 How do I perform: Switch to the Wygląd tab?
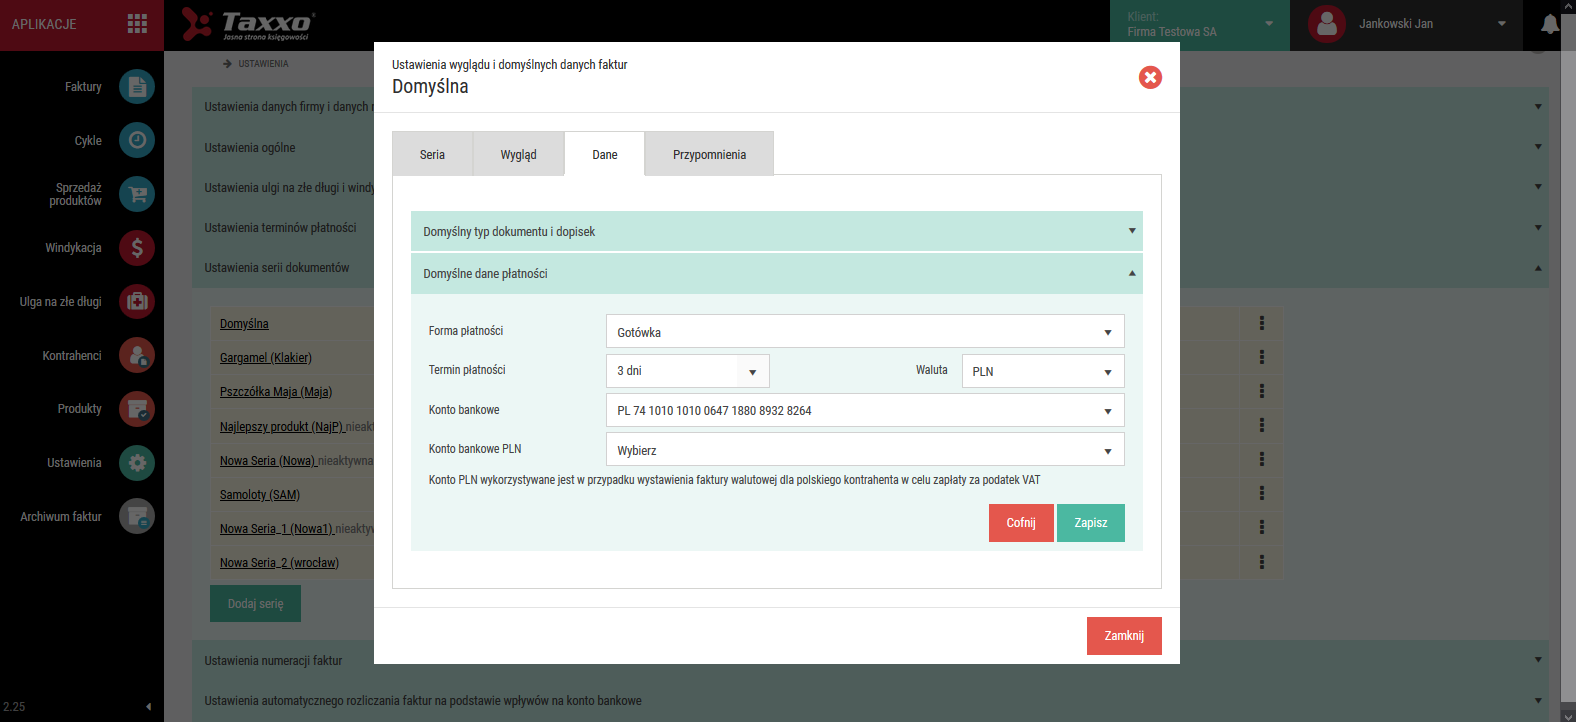[518, 154]
